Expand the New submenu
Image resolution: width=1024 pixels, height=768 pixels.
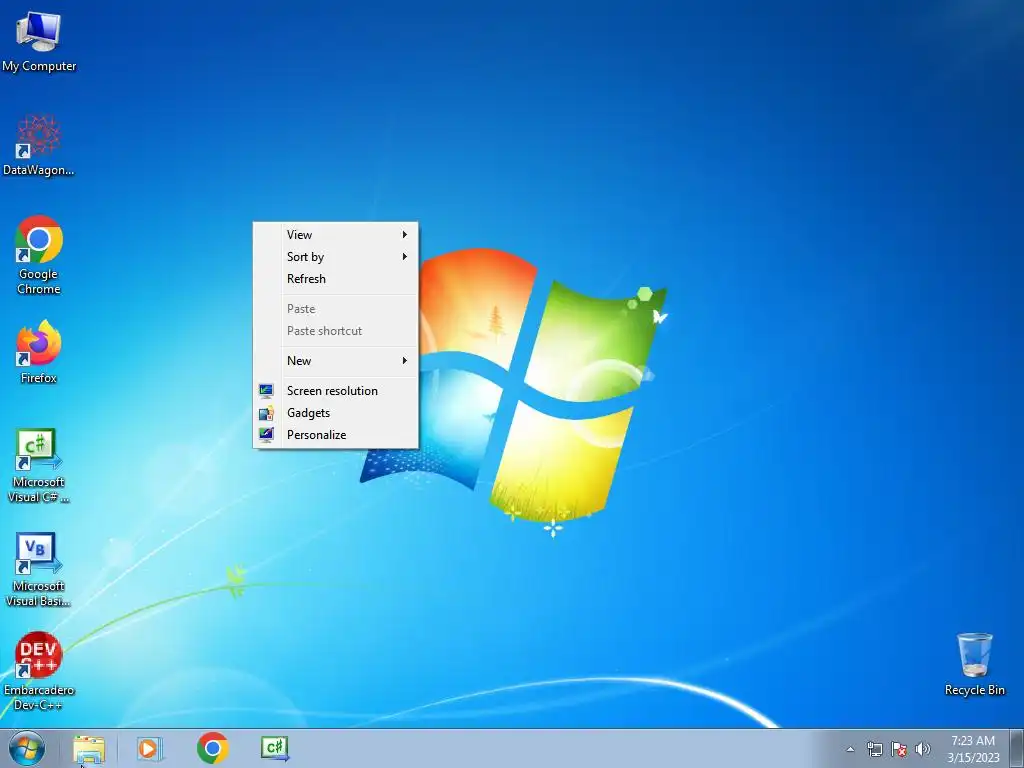(336, 360)
